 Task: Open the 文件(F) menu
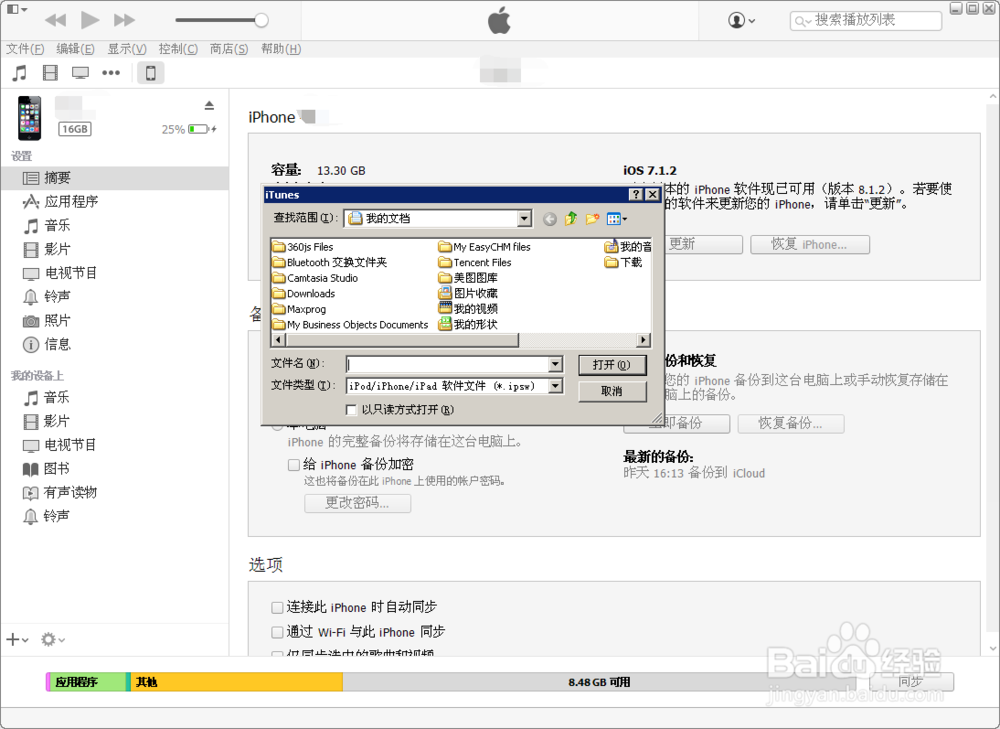point(25,49)
